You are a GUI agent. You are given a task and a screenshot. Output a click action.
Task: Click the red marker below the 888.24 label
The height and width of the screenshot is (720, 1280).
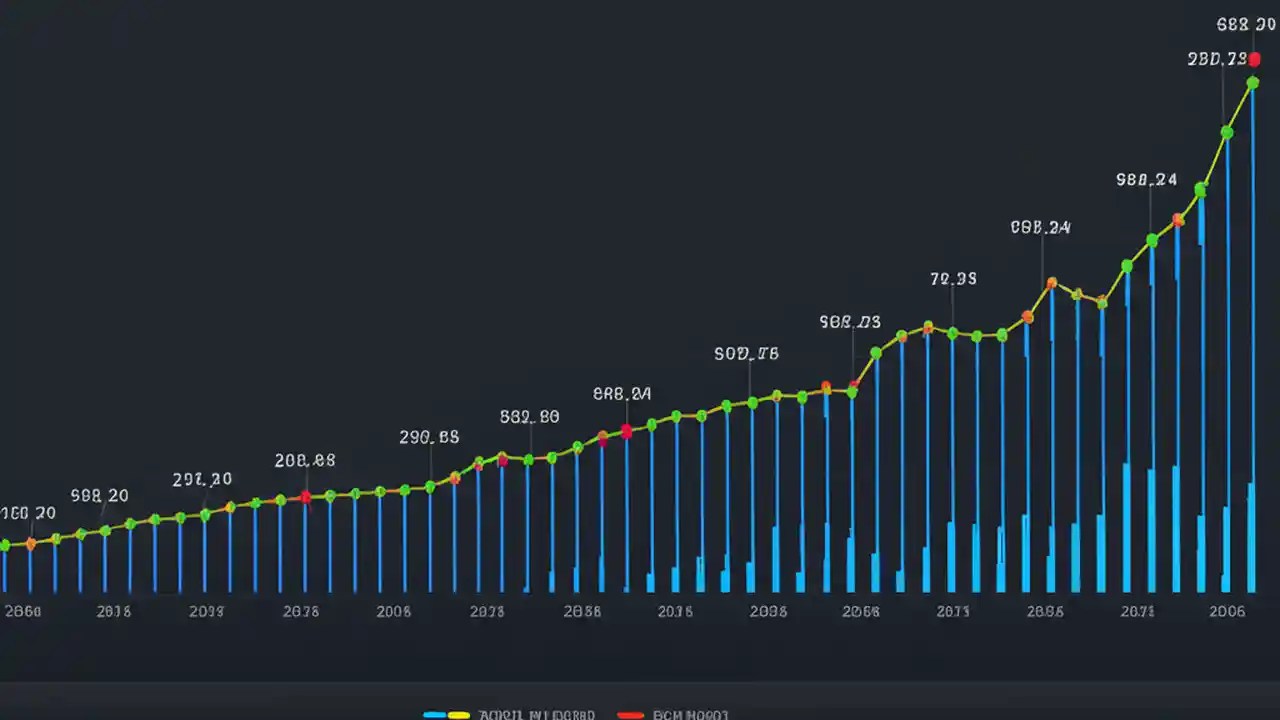(627, 432)
